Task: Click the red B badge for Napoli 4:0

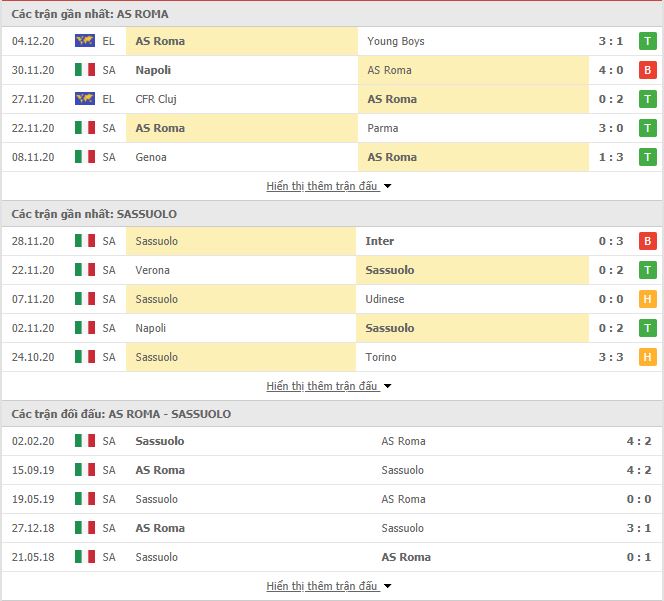Action: click(647, 70)
